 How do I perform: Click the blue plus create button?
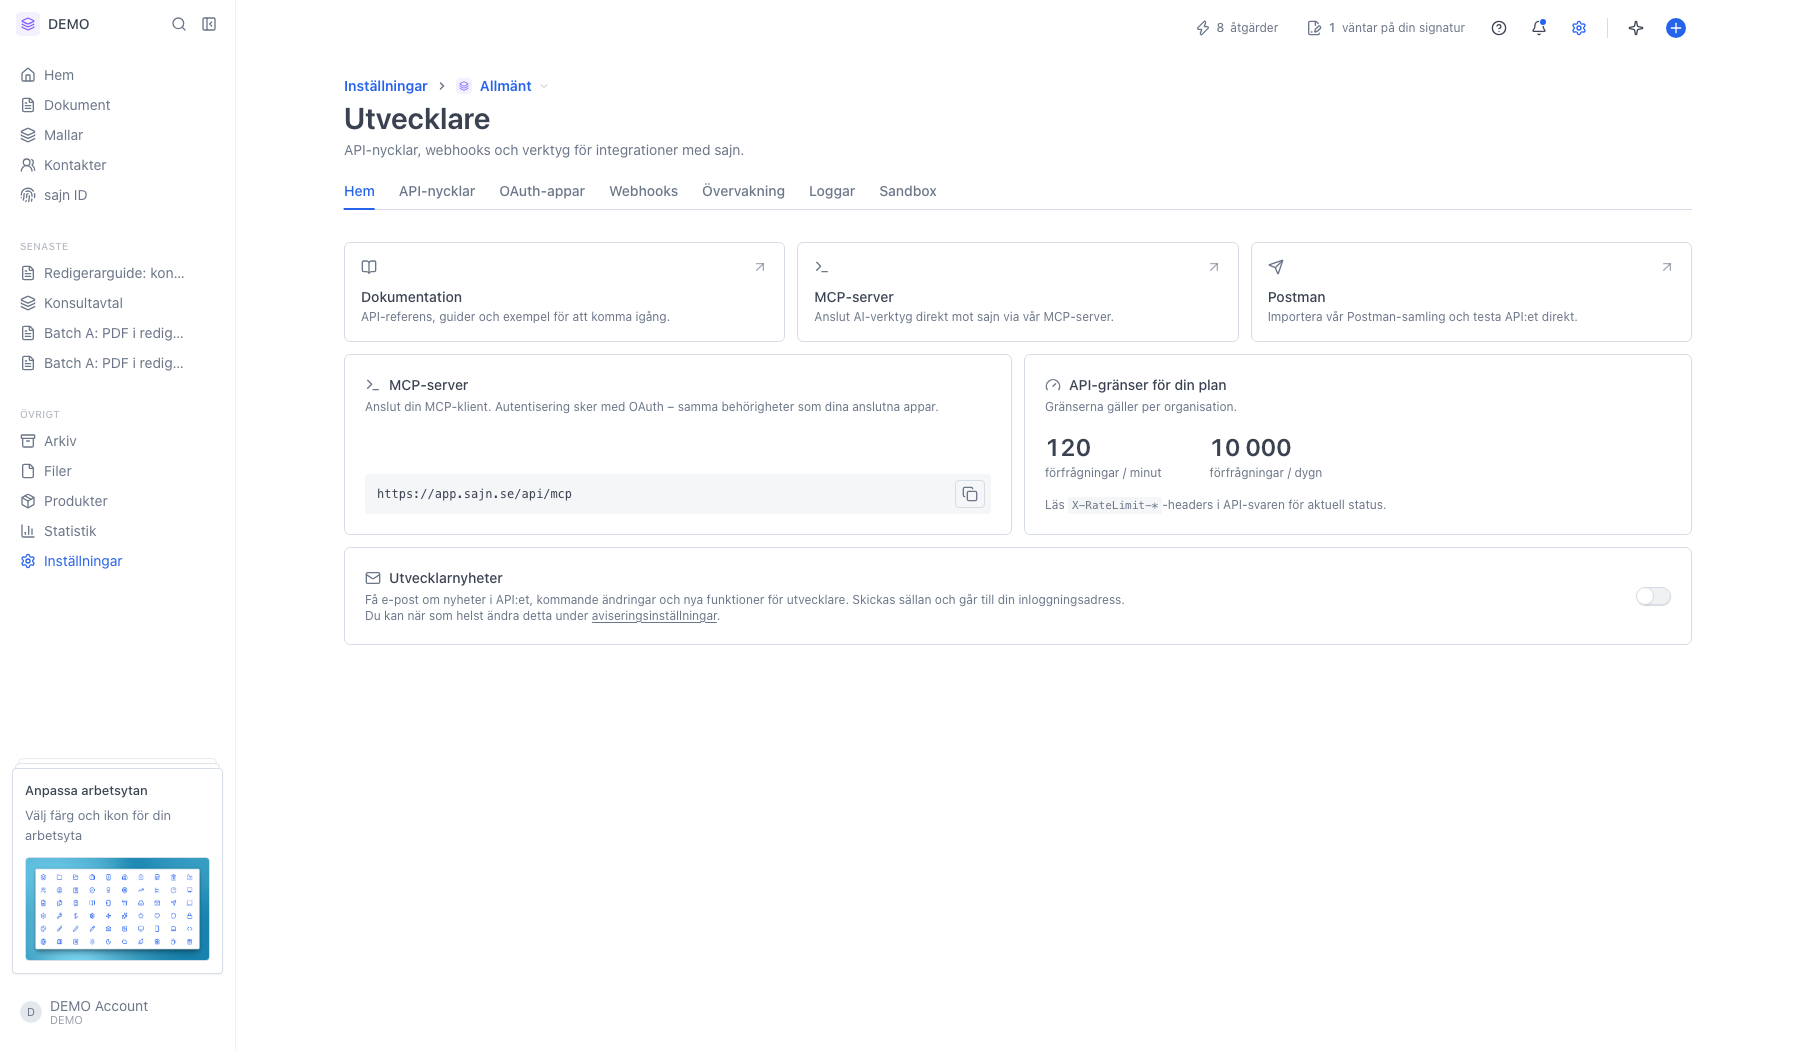[1676, 28]
